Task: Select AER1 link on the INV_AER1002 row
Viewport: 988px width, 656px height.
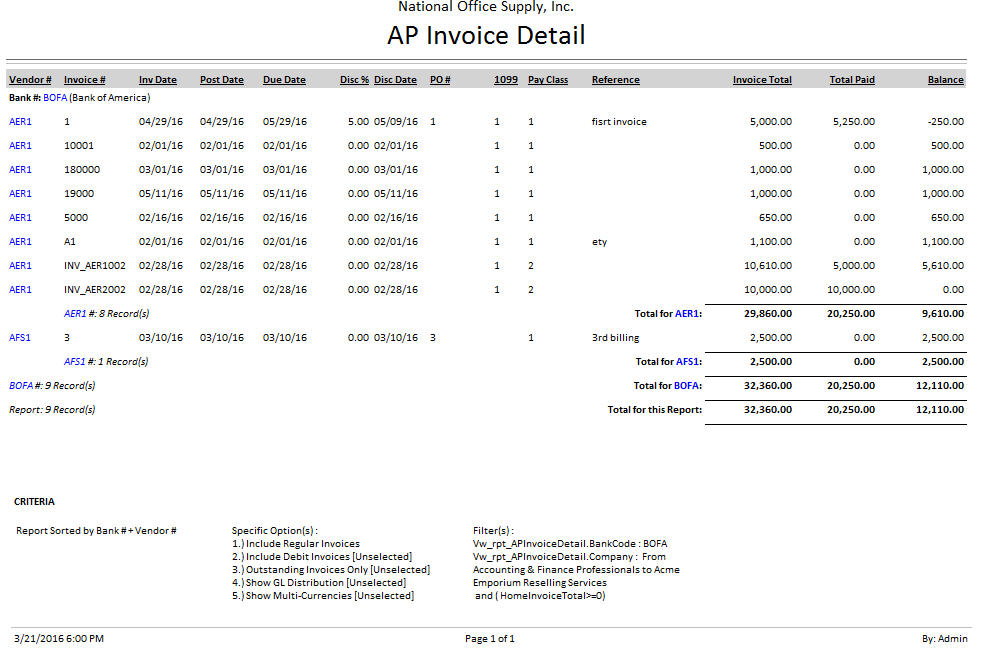Action: click(x=20, y=266)
